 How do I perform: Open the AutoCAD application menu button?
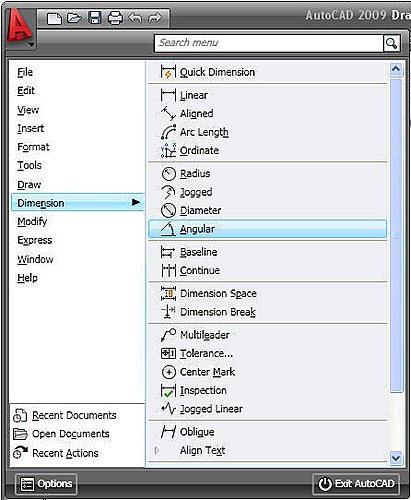20,30
